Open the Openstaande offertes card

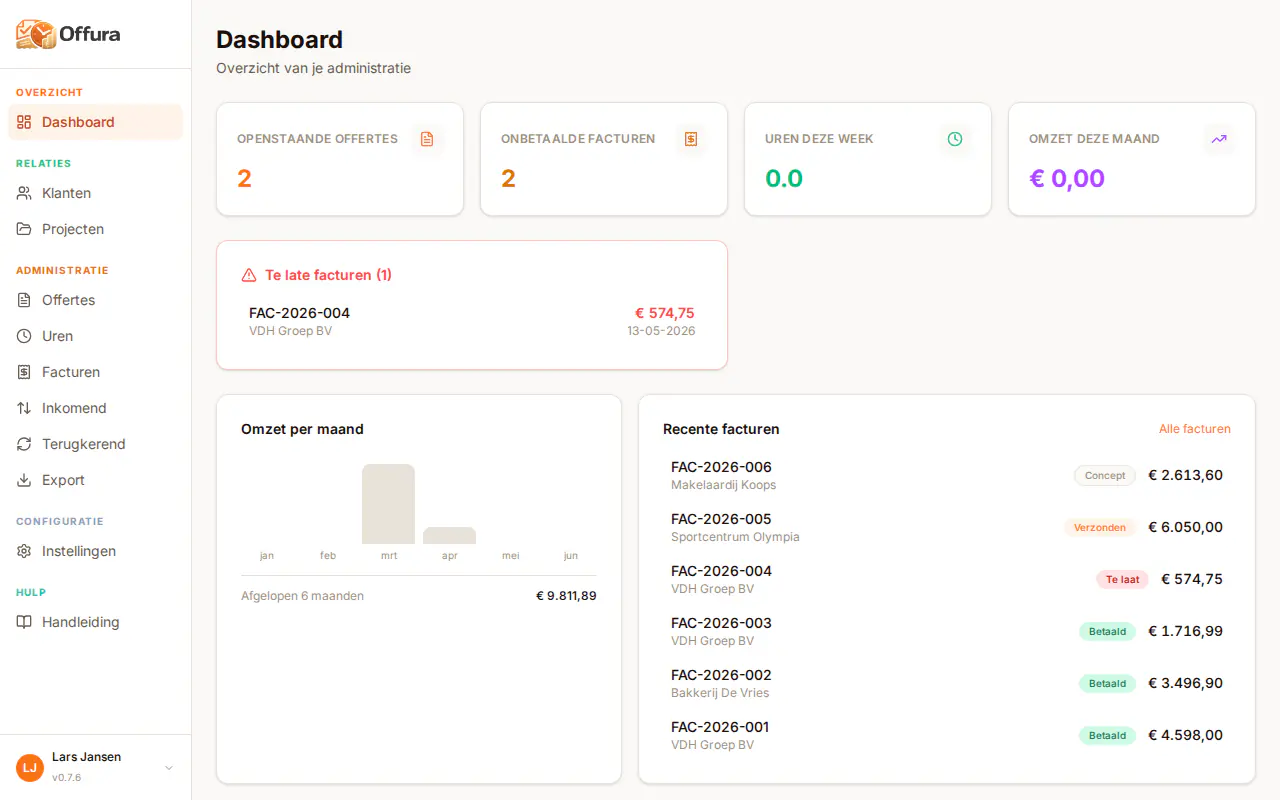(340, 159)
